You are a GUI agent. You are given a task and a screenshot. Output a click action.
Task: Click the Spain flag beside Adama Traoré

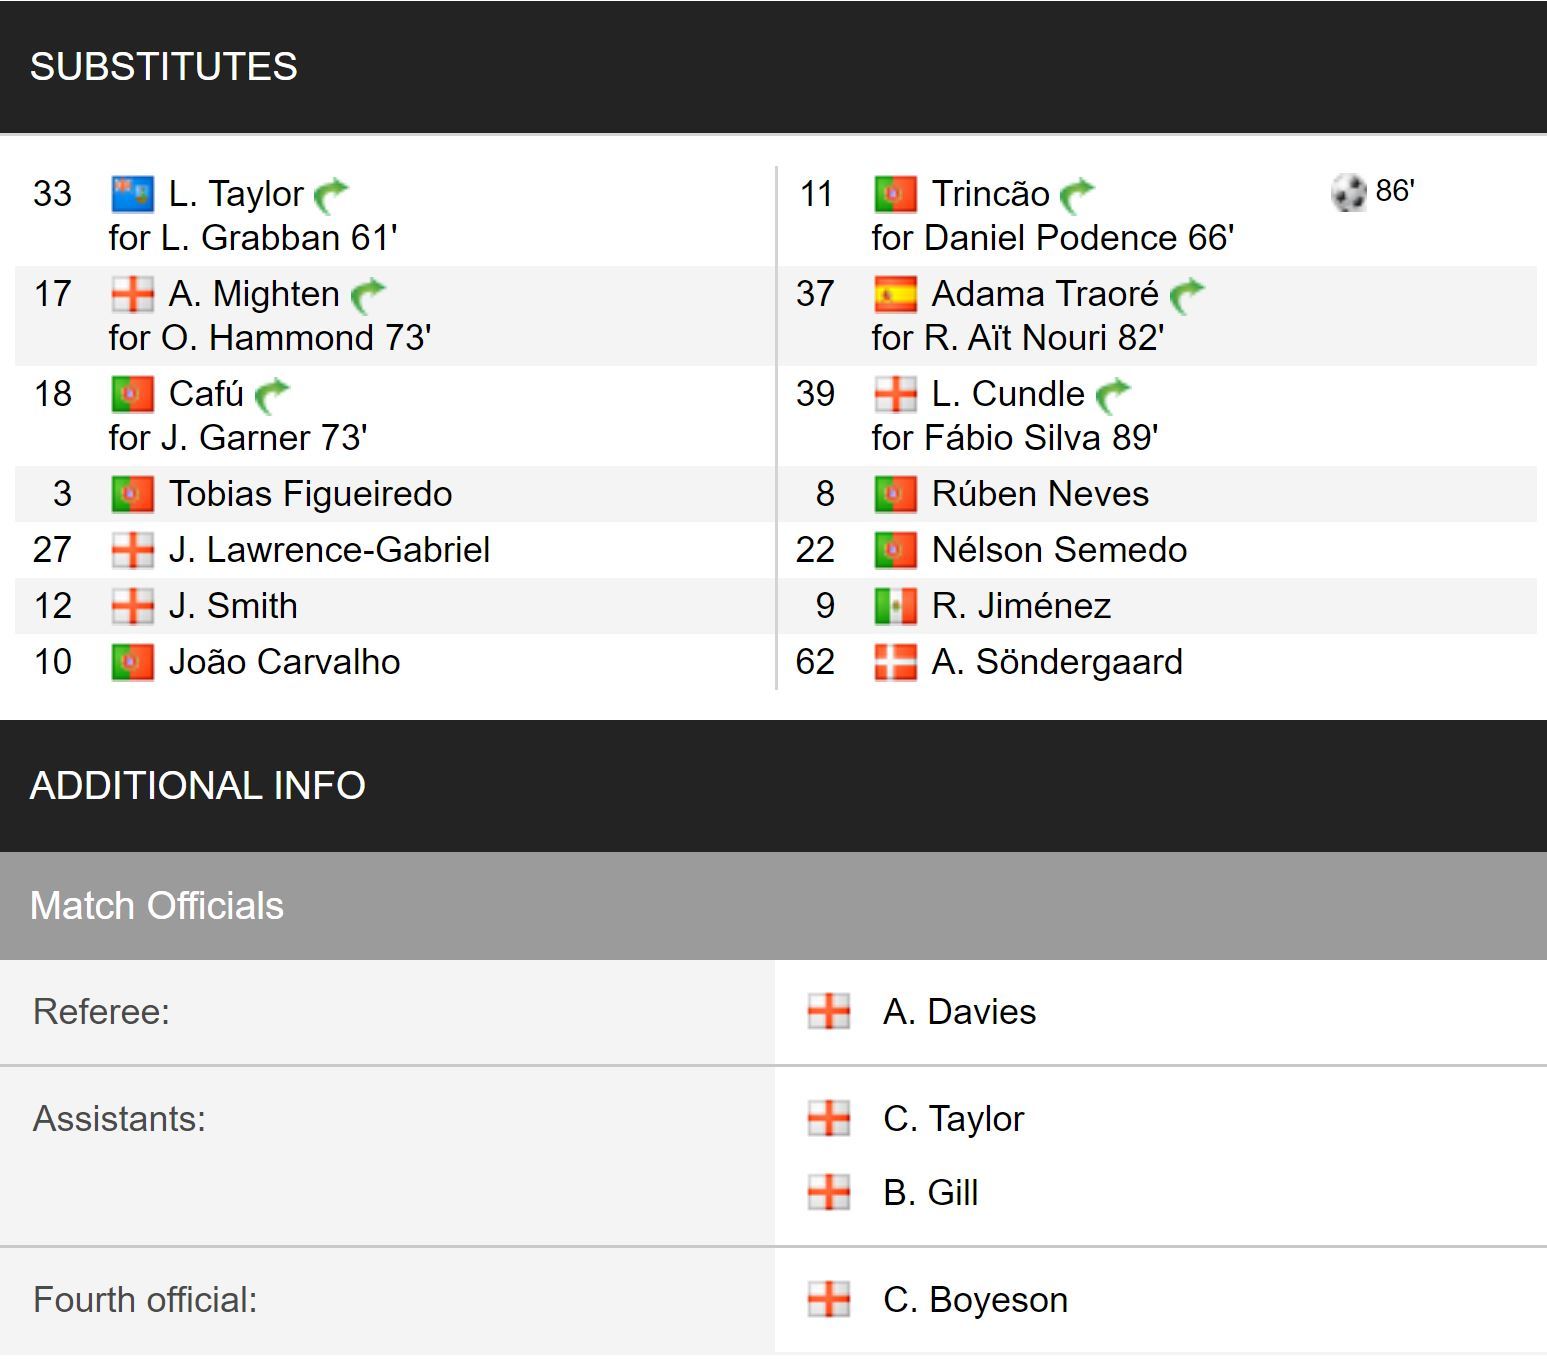pyautogui.click(x=895, y=294)
